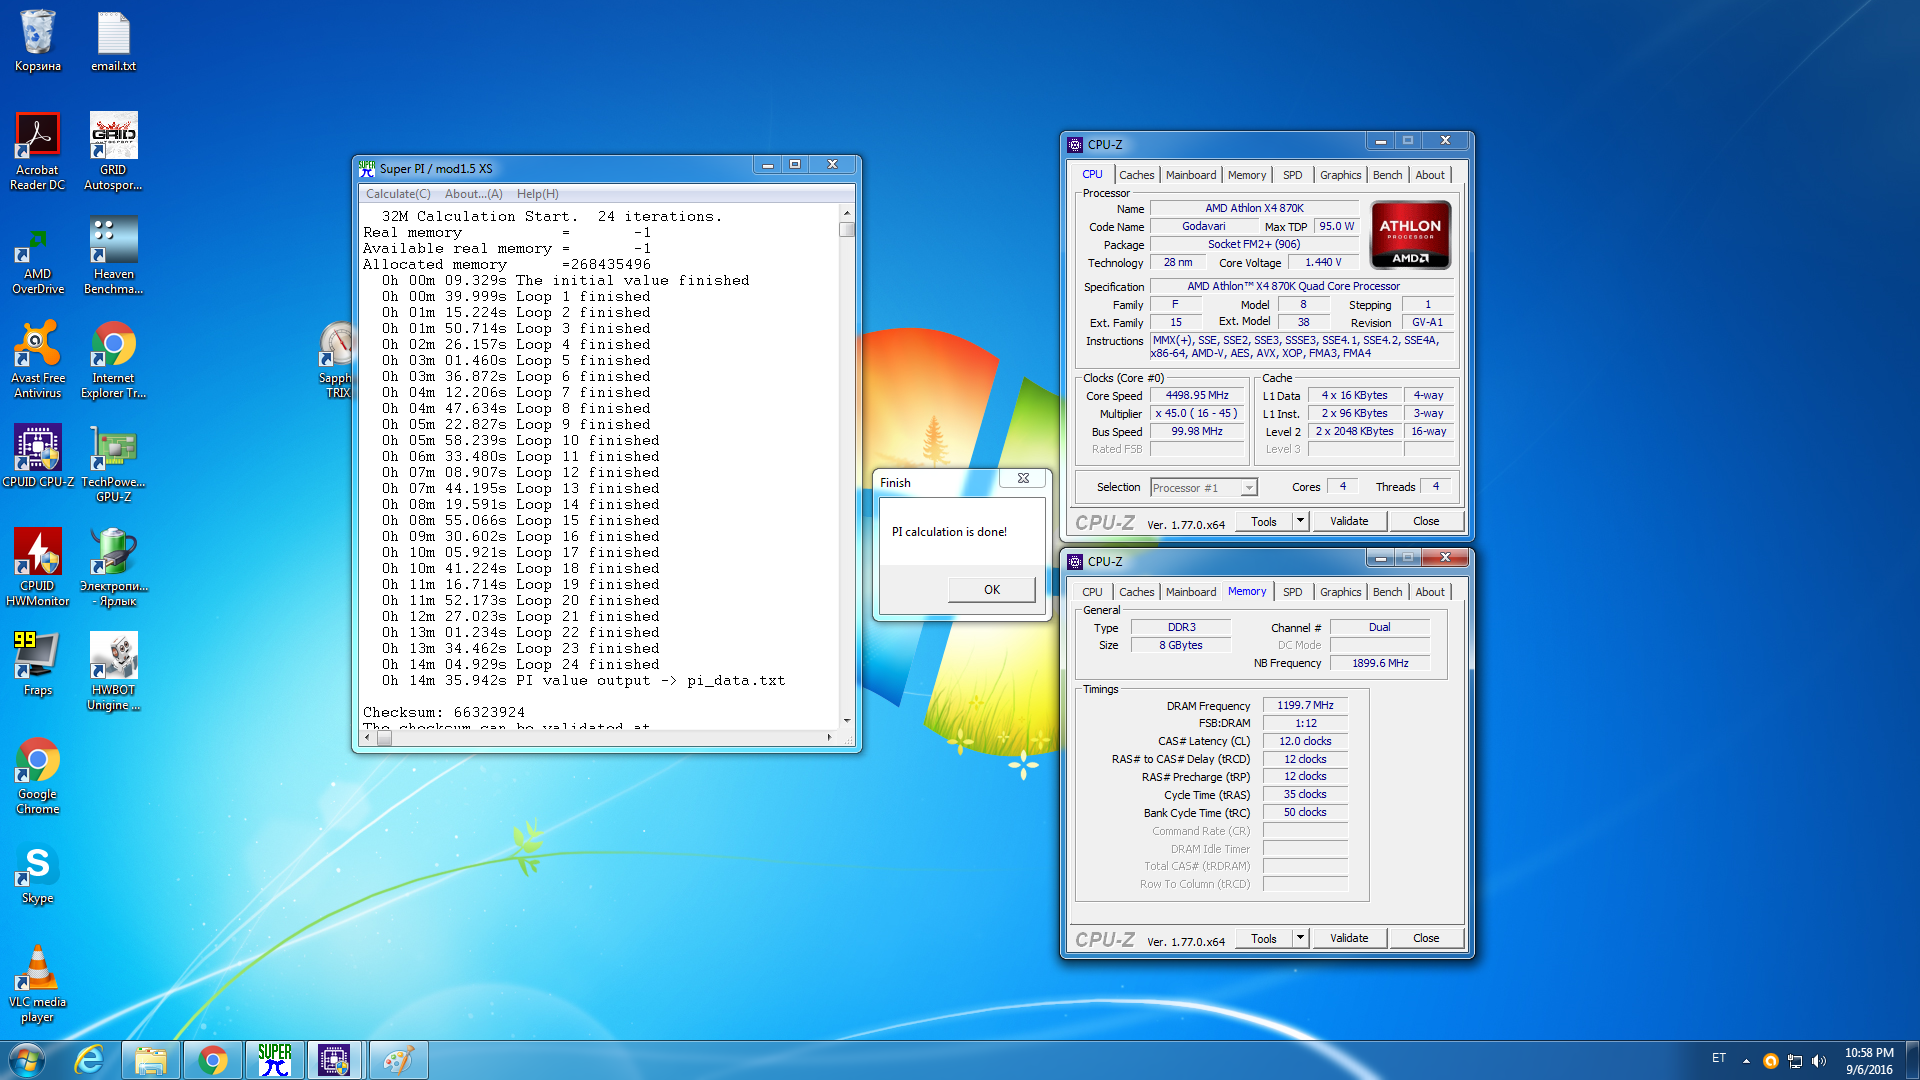Switch to Mainboard tab in upper CPU-Z

(x=1191, y=175)
